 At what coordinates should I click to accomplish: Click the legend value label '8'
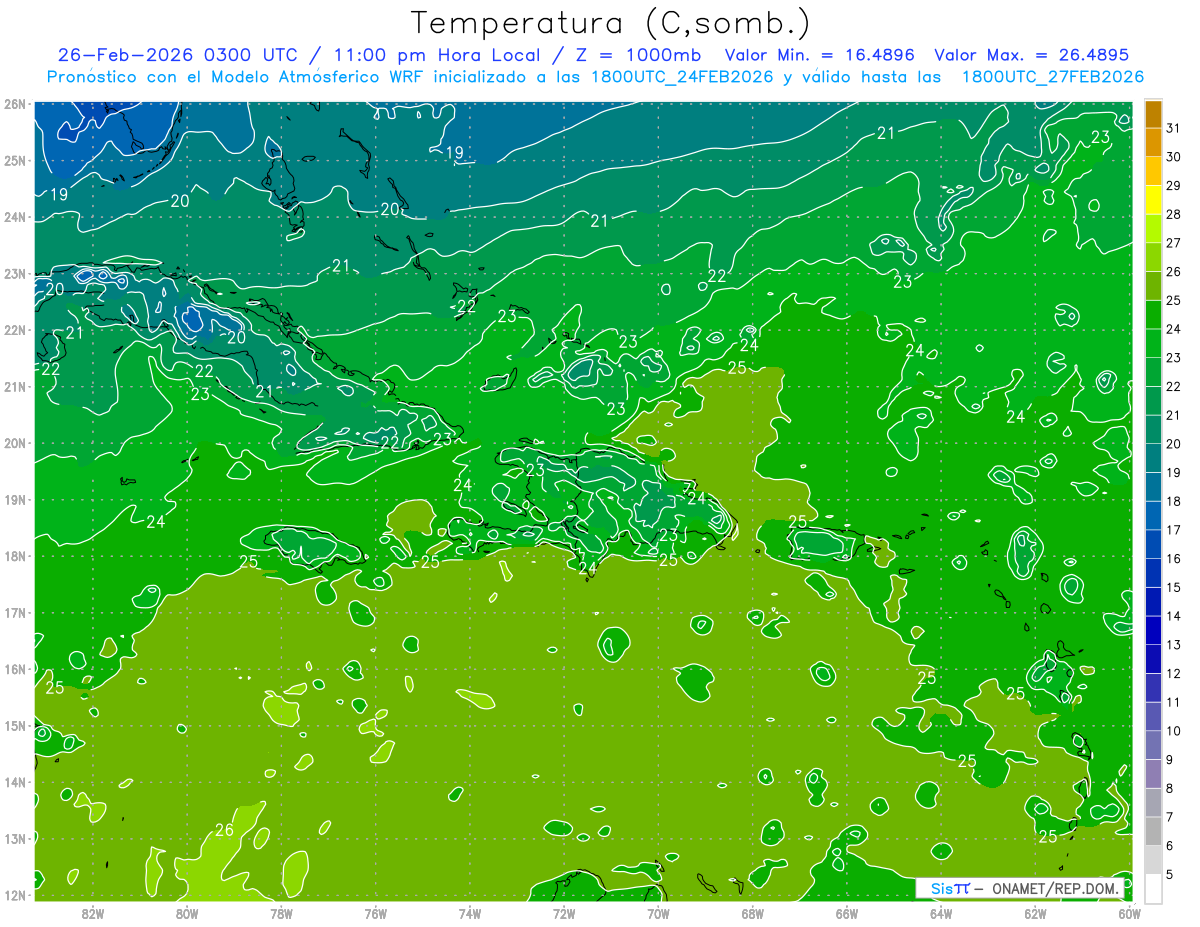1170,789
